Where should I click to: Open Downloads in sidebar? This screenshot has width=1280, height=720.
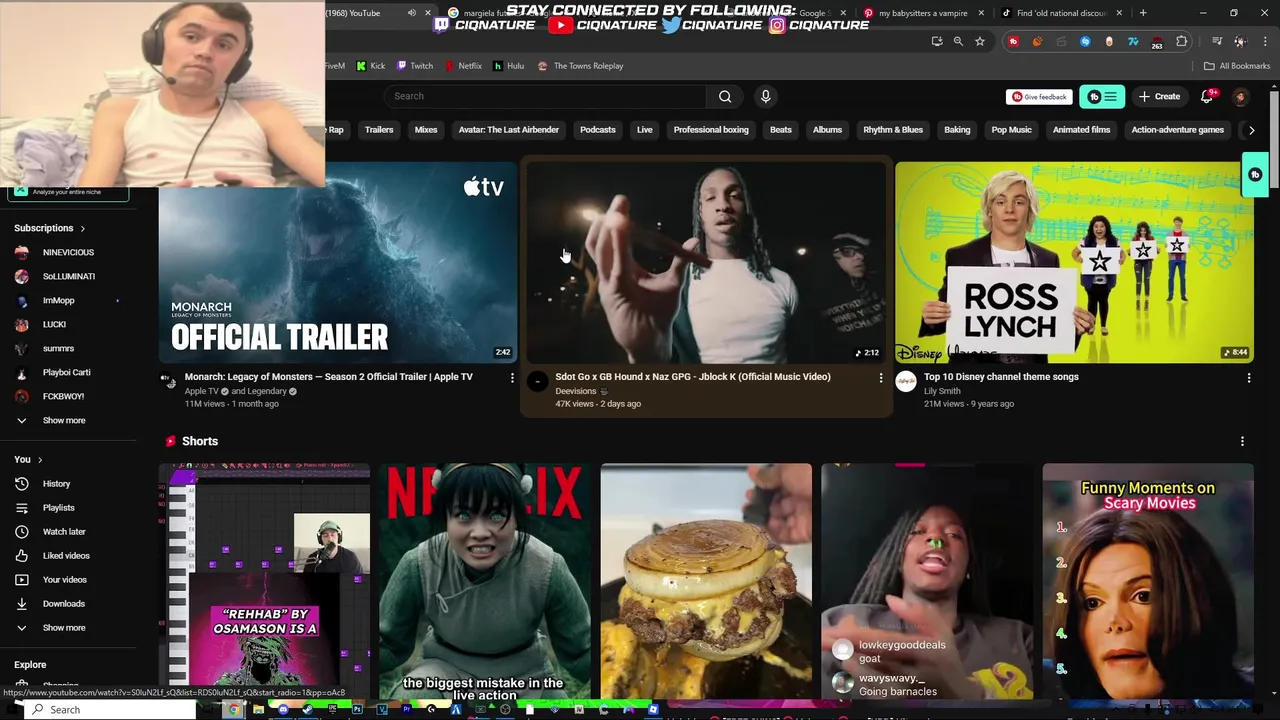pos(68,604)
